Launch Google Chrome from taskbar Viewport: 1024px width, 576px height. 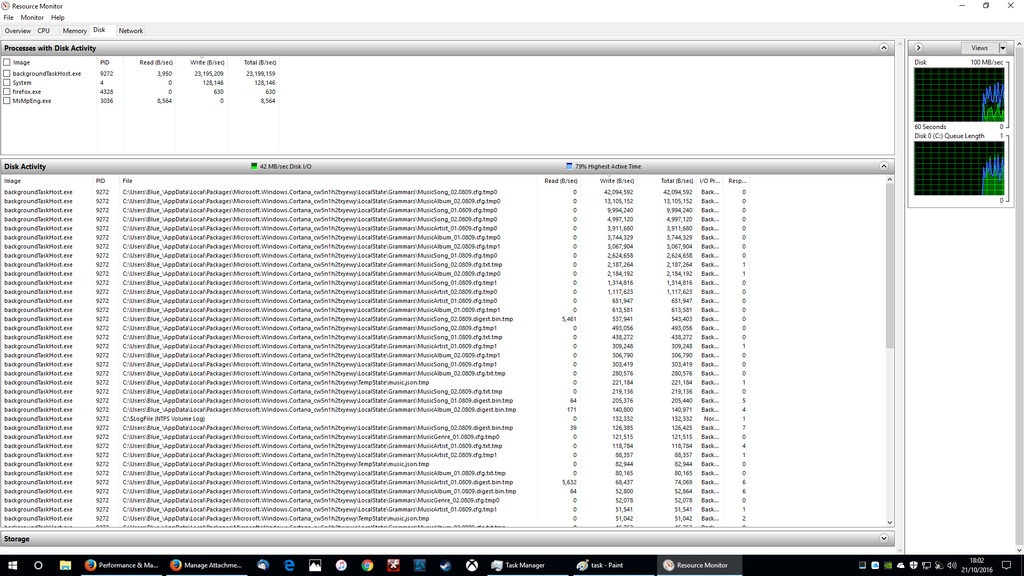coord(367,566)
